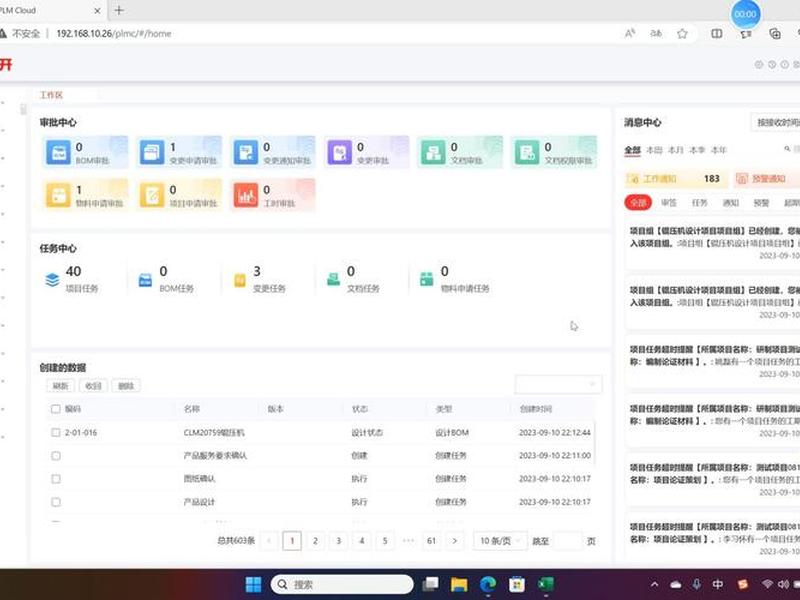The height and width of the screenshot is (600, 800).
Task: Open the BOM审批 approval card icon
Action: coord(58,152)
